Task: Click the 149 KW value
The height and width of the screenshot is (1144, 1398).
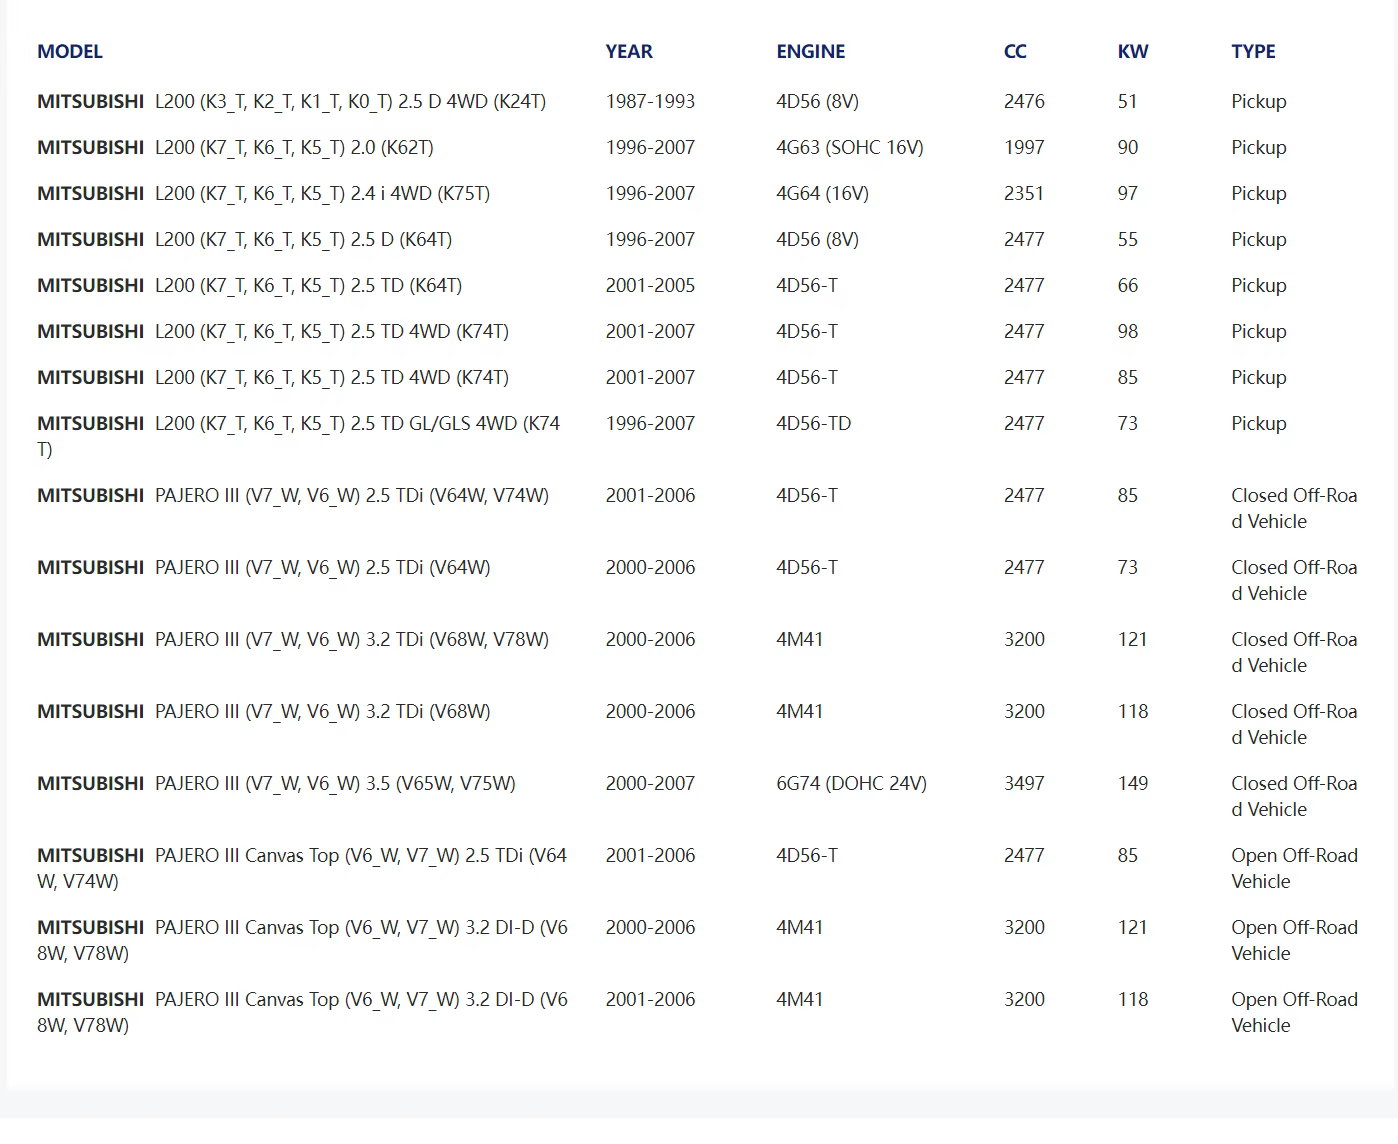Action: click(1133, 783)
